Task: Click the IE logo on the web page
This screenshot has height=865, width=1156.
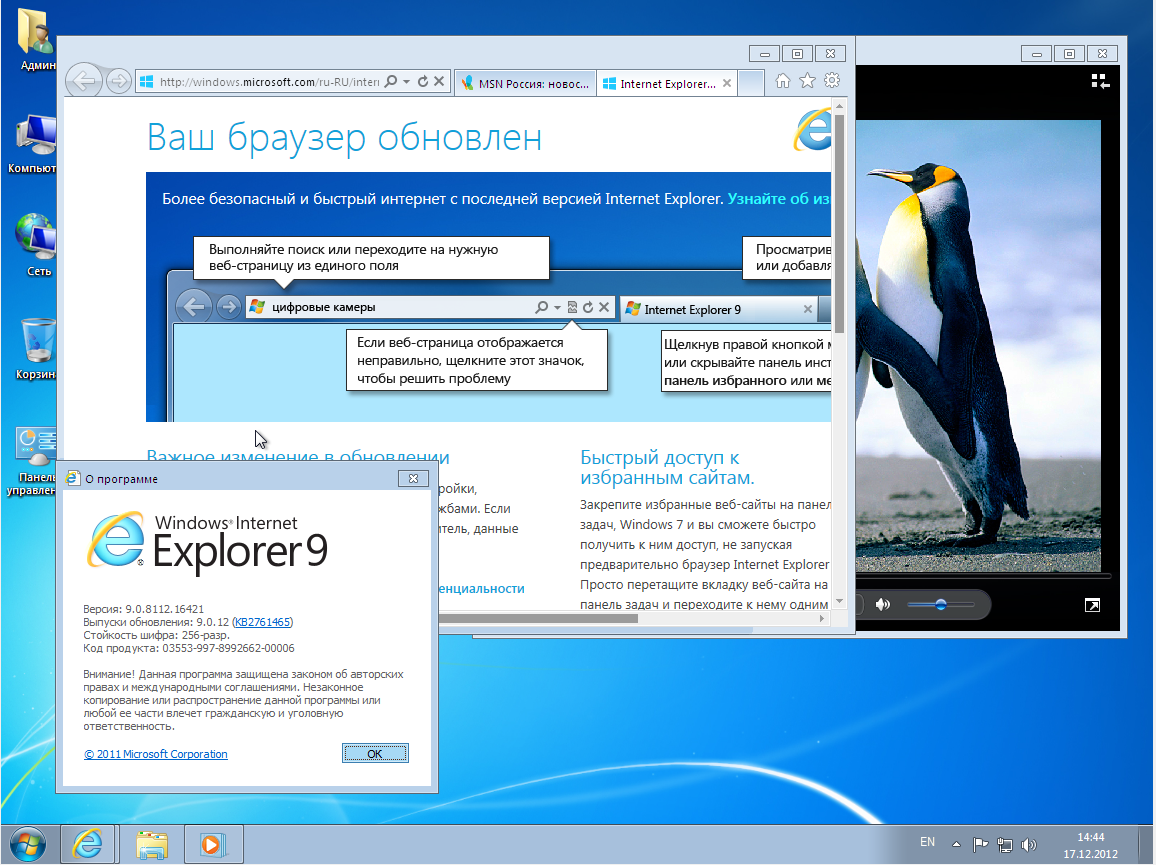Action: [812, 129]
